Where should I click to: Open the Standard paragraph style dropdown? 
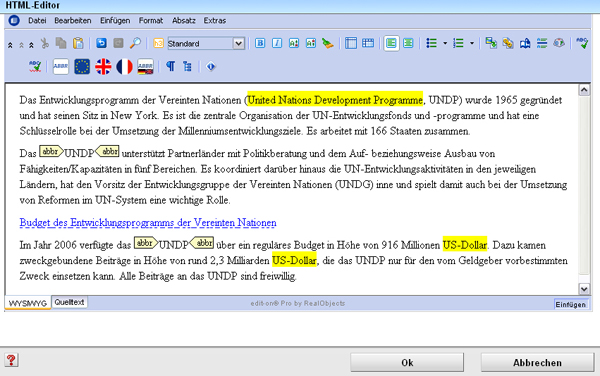click(x=206, y=43)
